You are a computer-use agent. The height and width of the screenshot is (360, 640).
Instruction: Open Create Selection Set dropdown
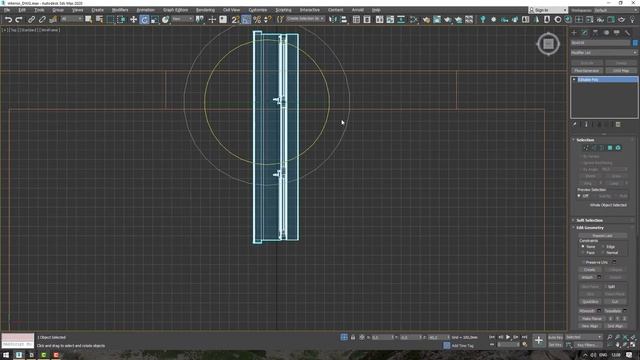305,19
